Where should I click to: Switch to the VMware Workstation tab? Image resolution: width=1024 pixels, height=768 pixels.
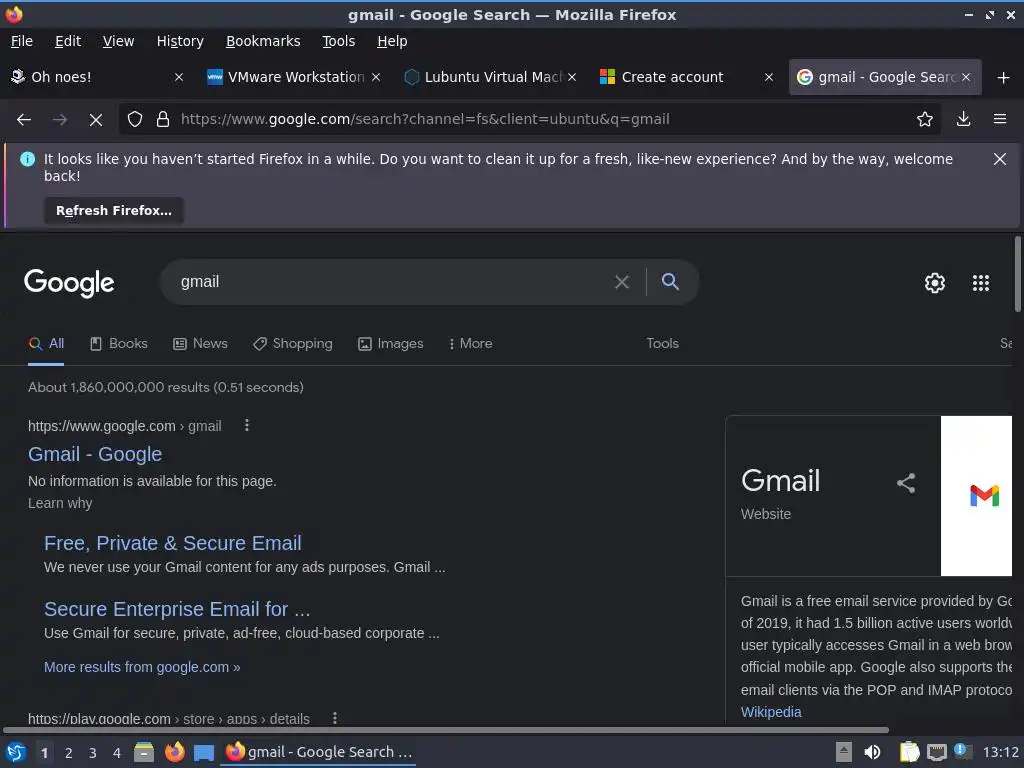294,77
